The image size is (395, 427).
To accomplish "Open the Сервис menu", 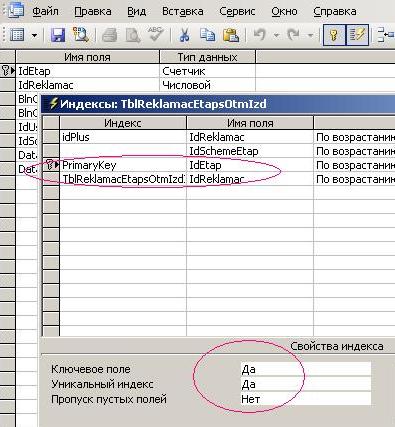I will pyautogui.click(x=237, y=11).
